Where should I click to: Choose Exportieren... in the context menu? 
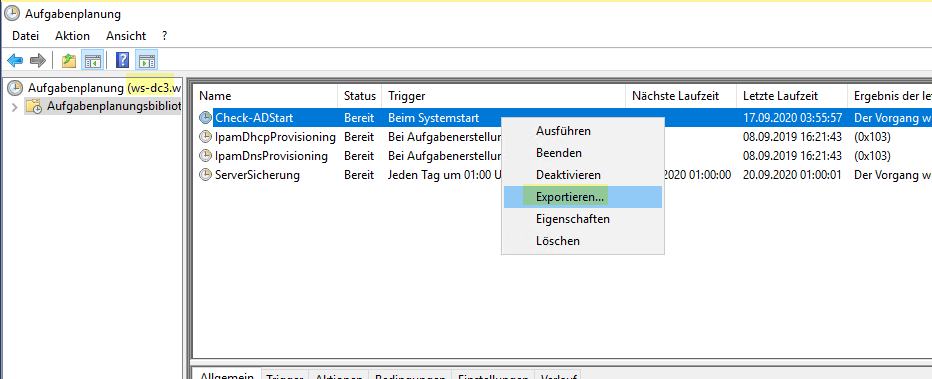(x=582, y=197)
